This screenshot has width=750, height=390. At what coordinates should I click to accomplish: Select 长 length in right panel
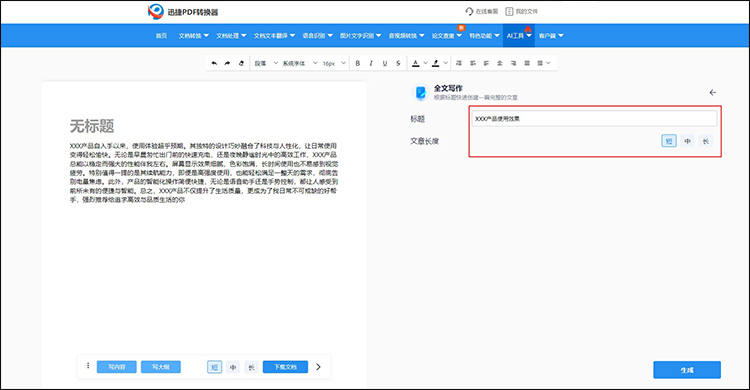pyautogui.click(x=706, y=141)
